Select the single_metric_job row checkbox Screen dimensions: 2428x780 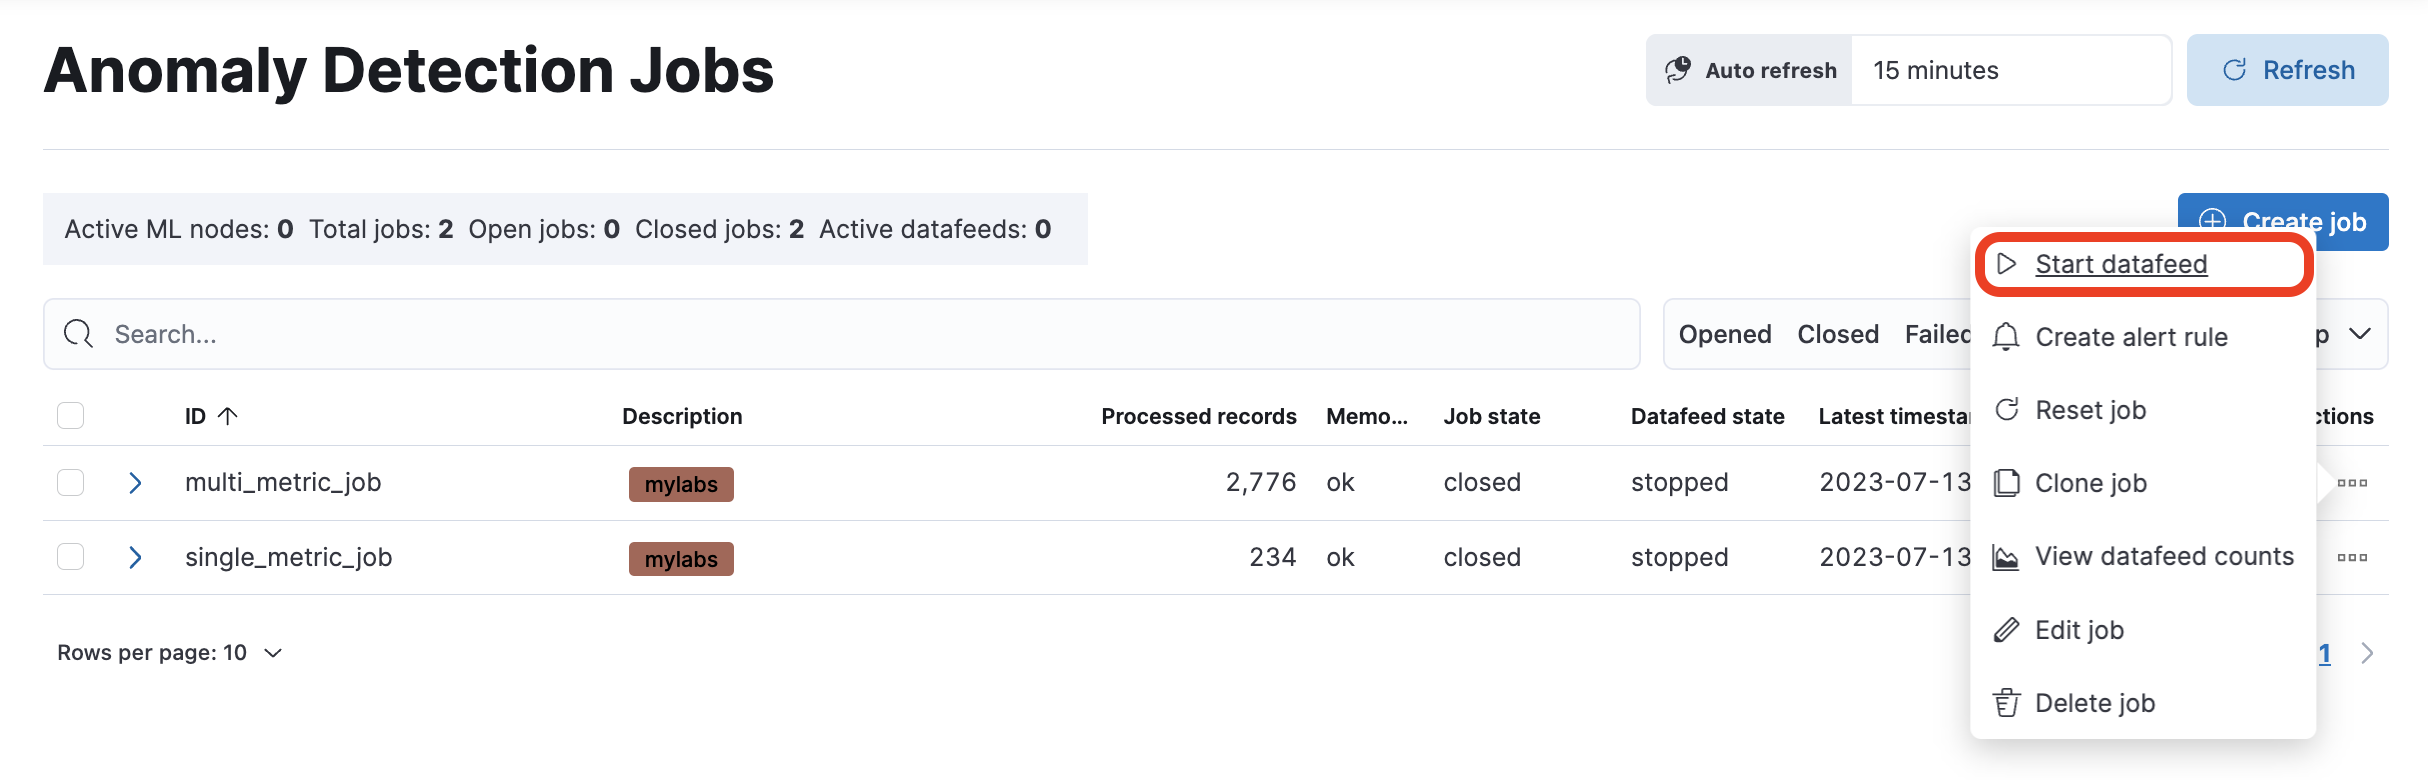(x=70, y=557)
